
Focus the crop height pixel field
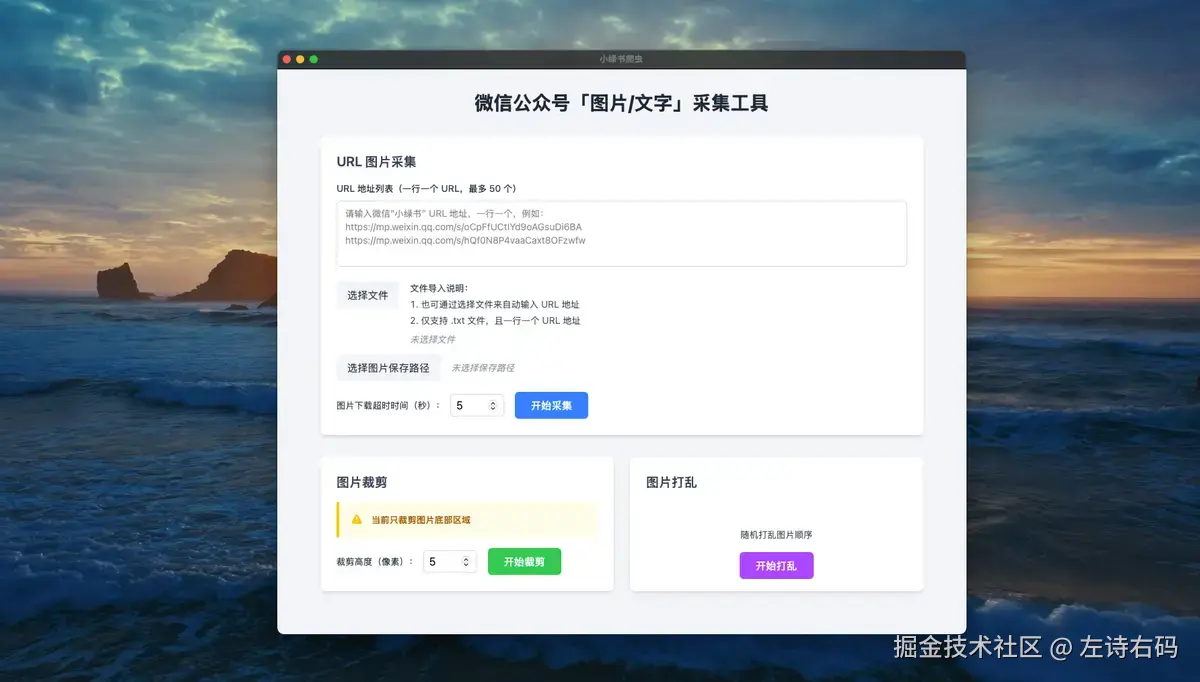click(449, 562)
